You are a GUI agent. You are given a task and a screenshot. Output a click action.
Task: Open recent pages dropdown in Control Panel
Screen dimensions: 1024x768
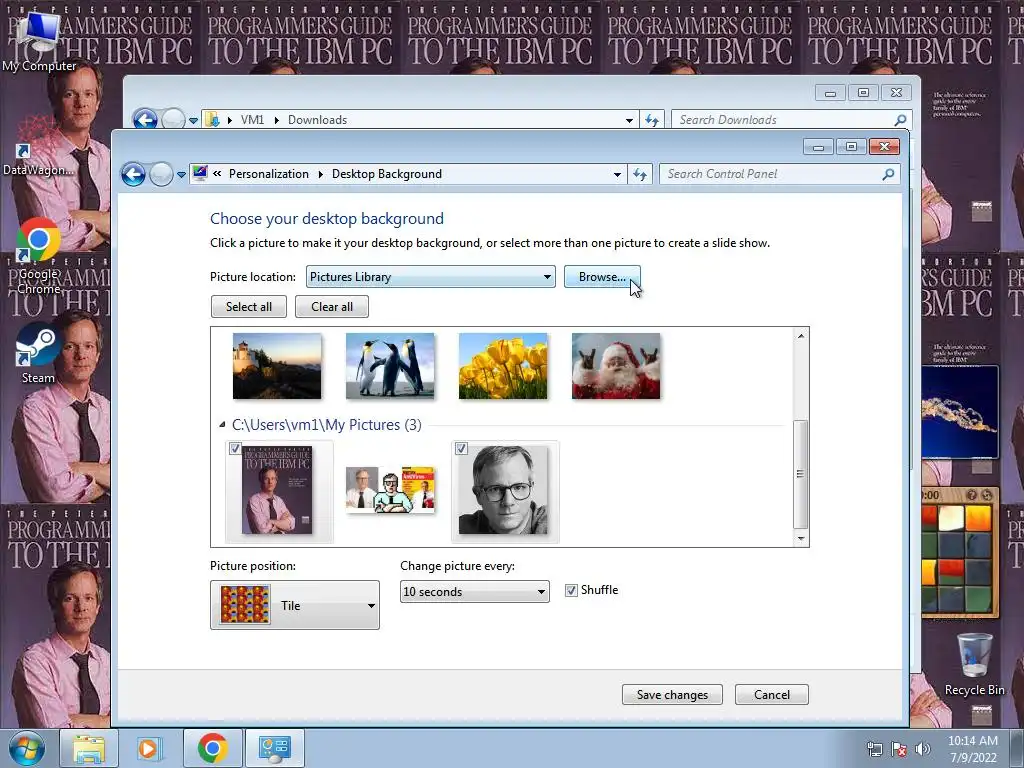coord(181,175)
